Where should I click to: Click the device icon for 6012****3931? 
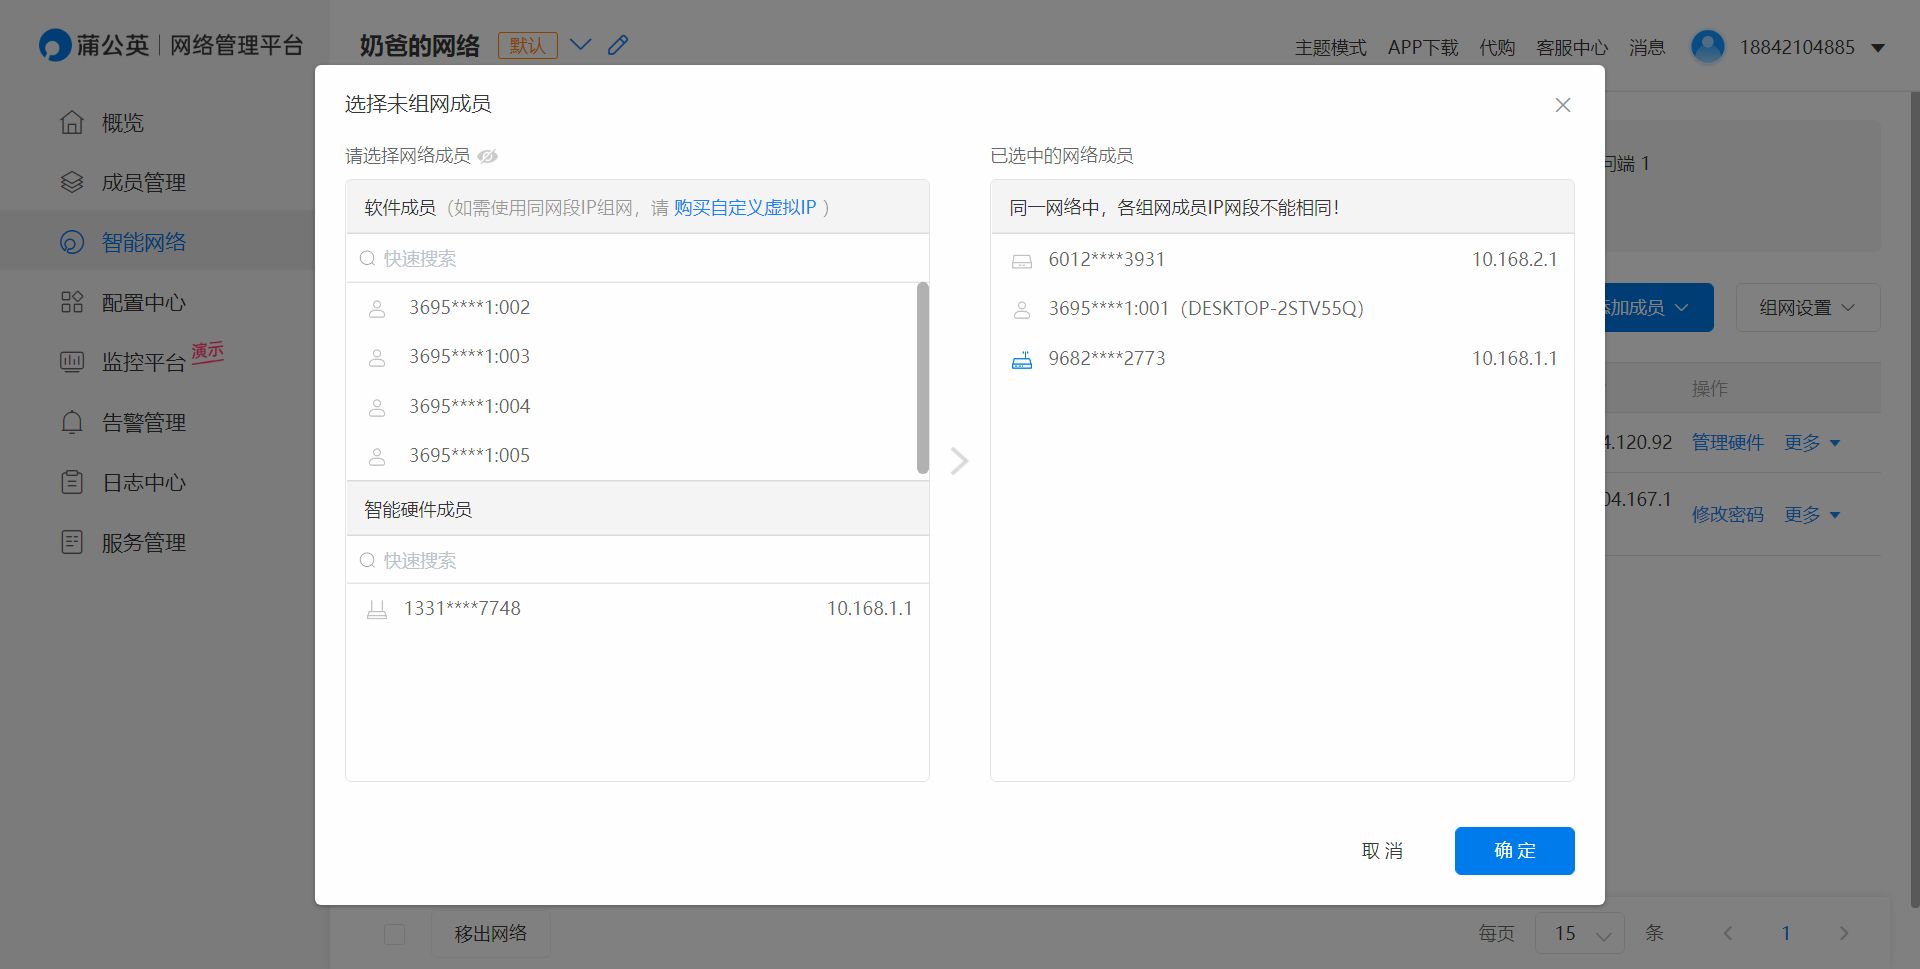tap(1021, 261)
